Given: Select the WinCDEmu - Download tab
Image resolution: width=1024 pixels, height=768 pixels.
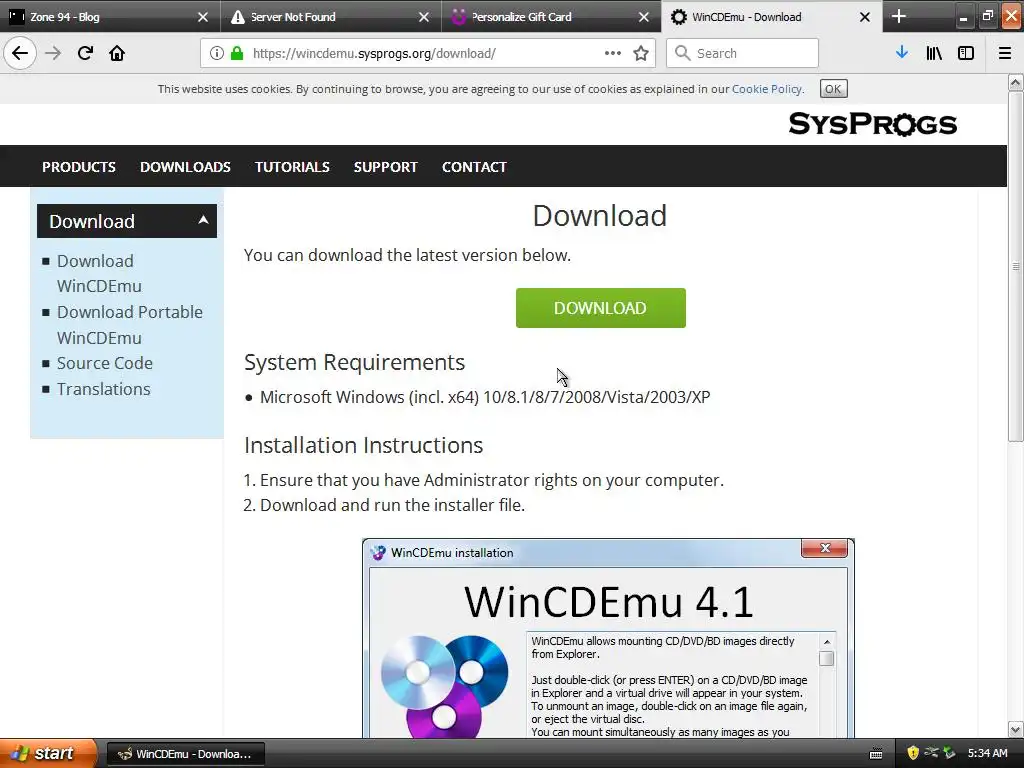Looking at the screenshot, I should tap(772, 17).
